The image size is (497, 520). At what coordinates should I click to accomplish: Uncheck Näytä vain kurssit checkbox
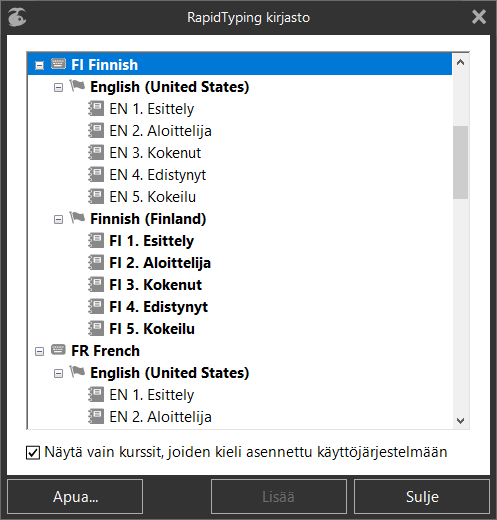pos(33,453)
